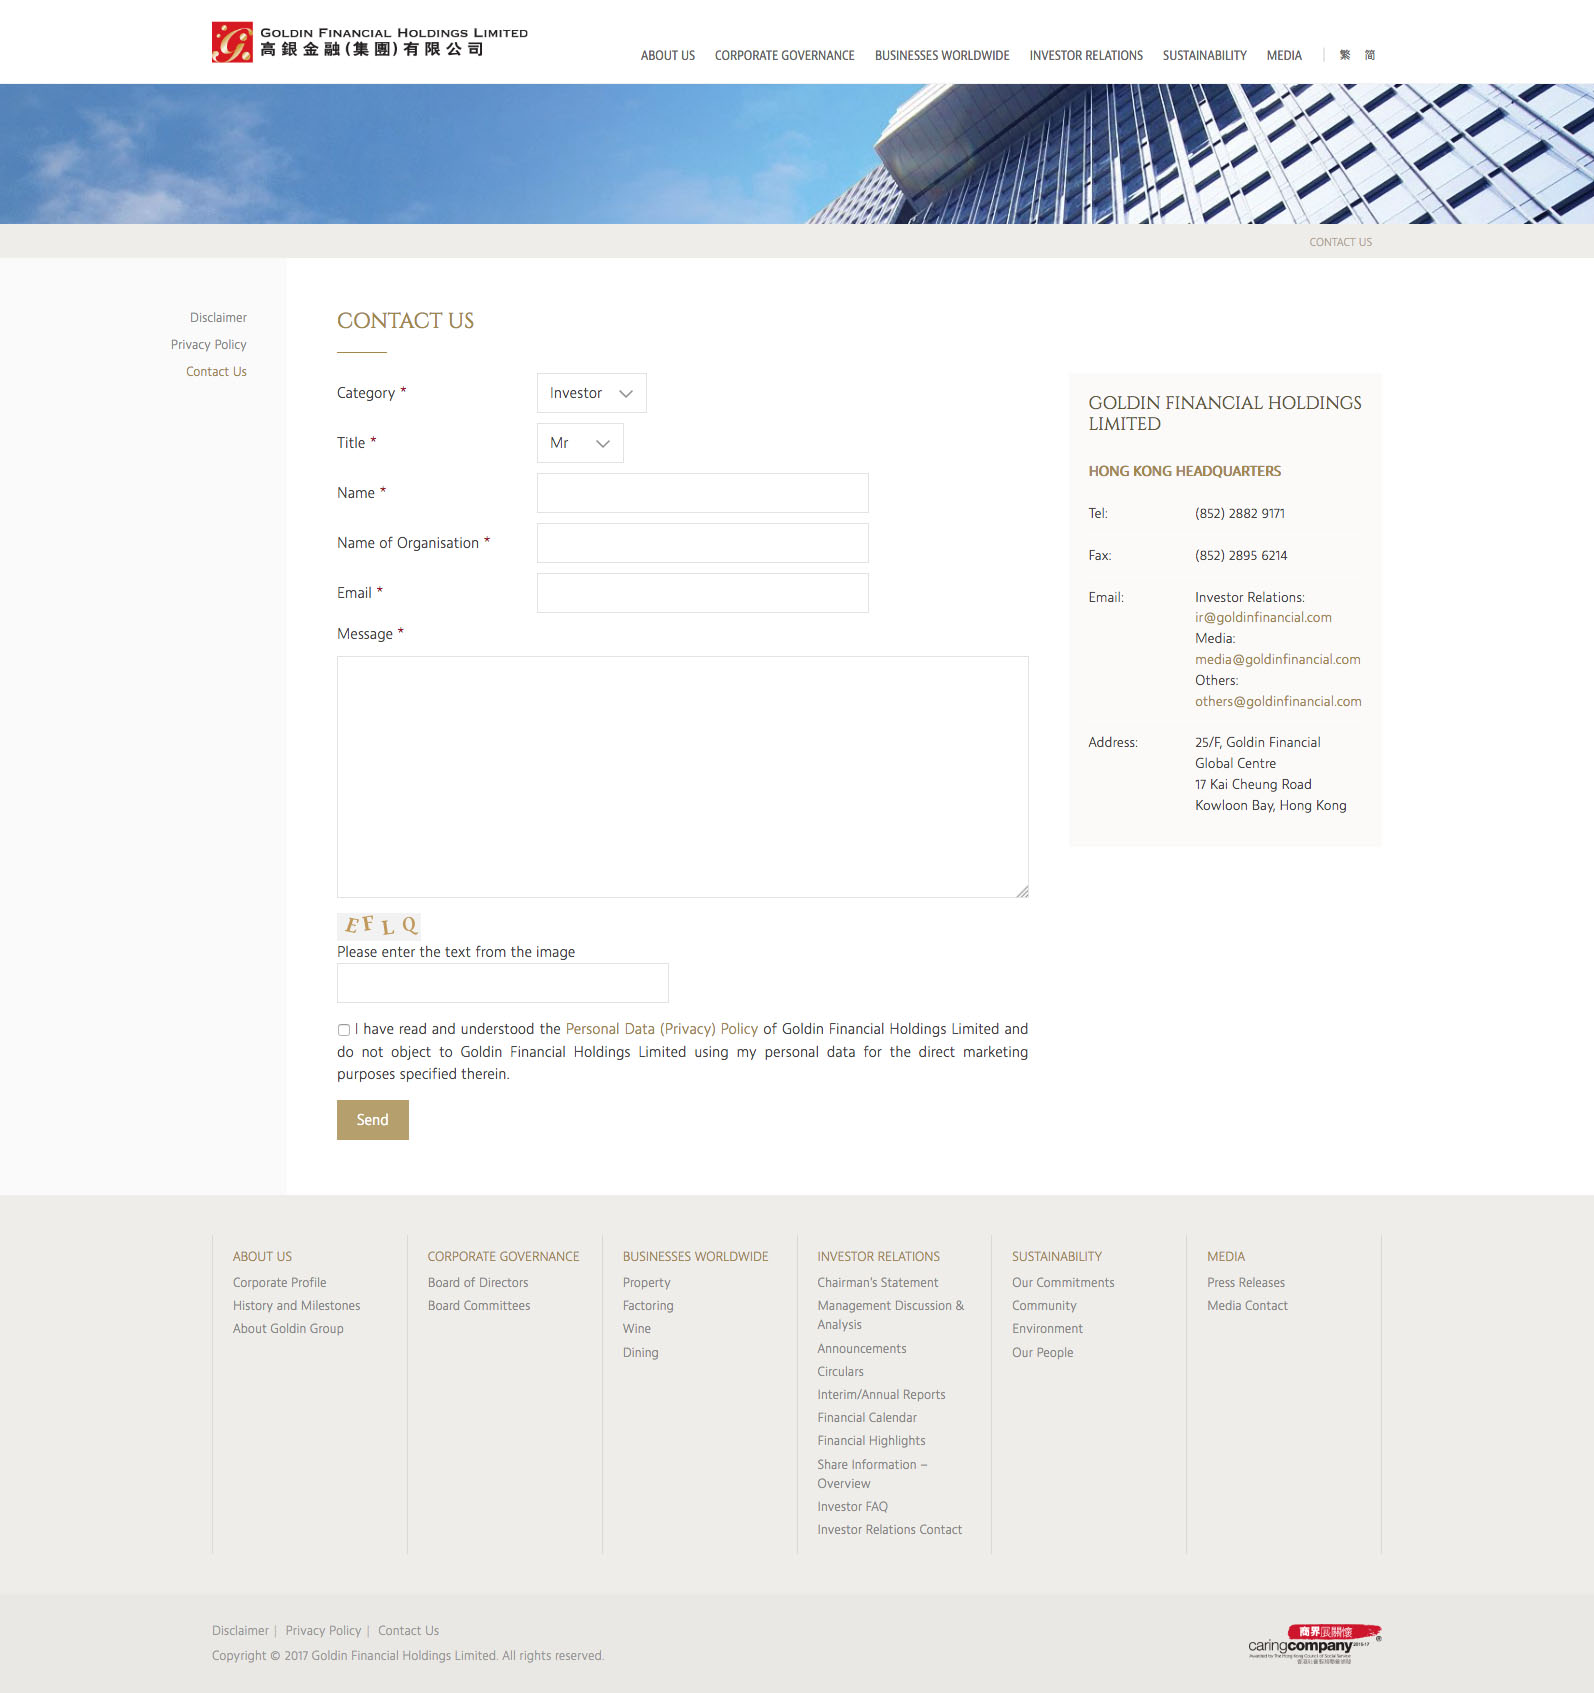Click SUSTAINABILITY footer column heading

pos(1057,1257)
